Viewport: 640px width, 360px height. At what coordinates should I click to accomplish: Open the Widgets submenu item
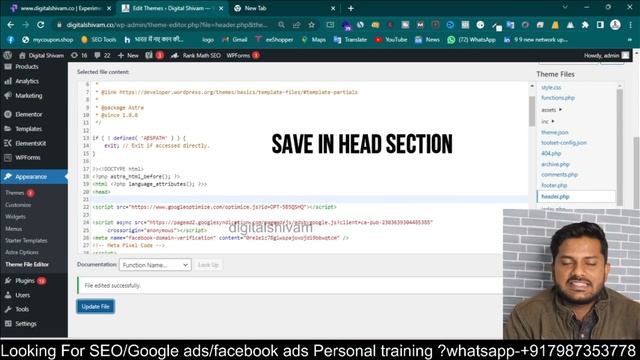(16, 217)
